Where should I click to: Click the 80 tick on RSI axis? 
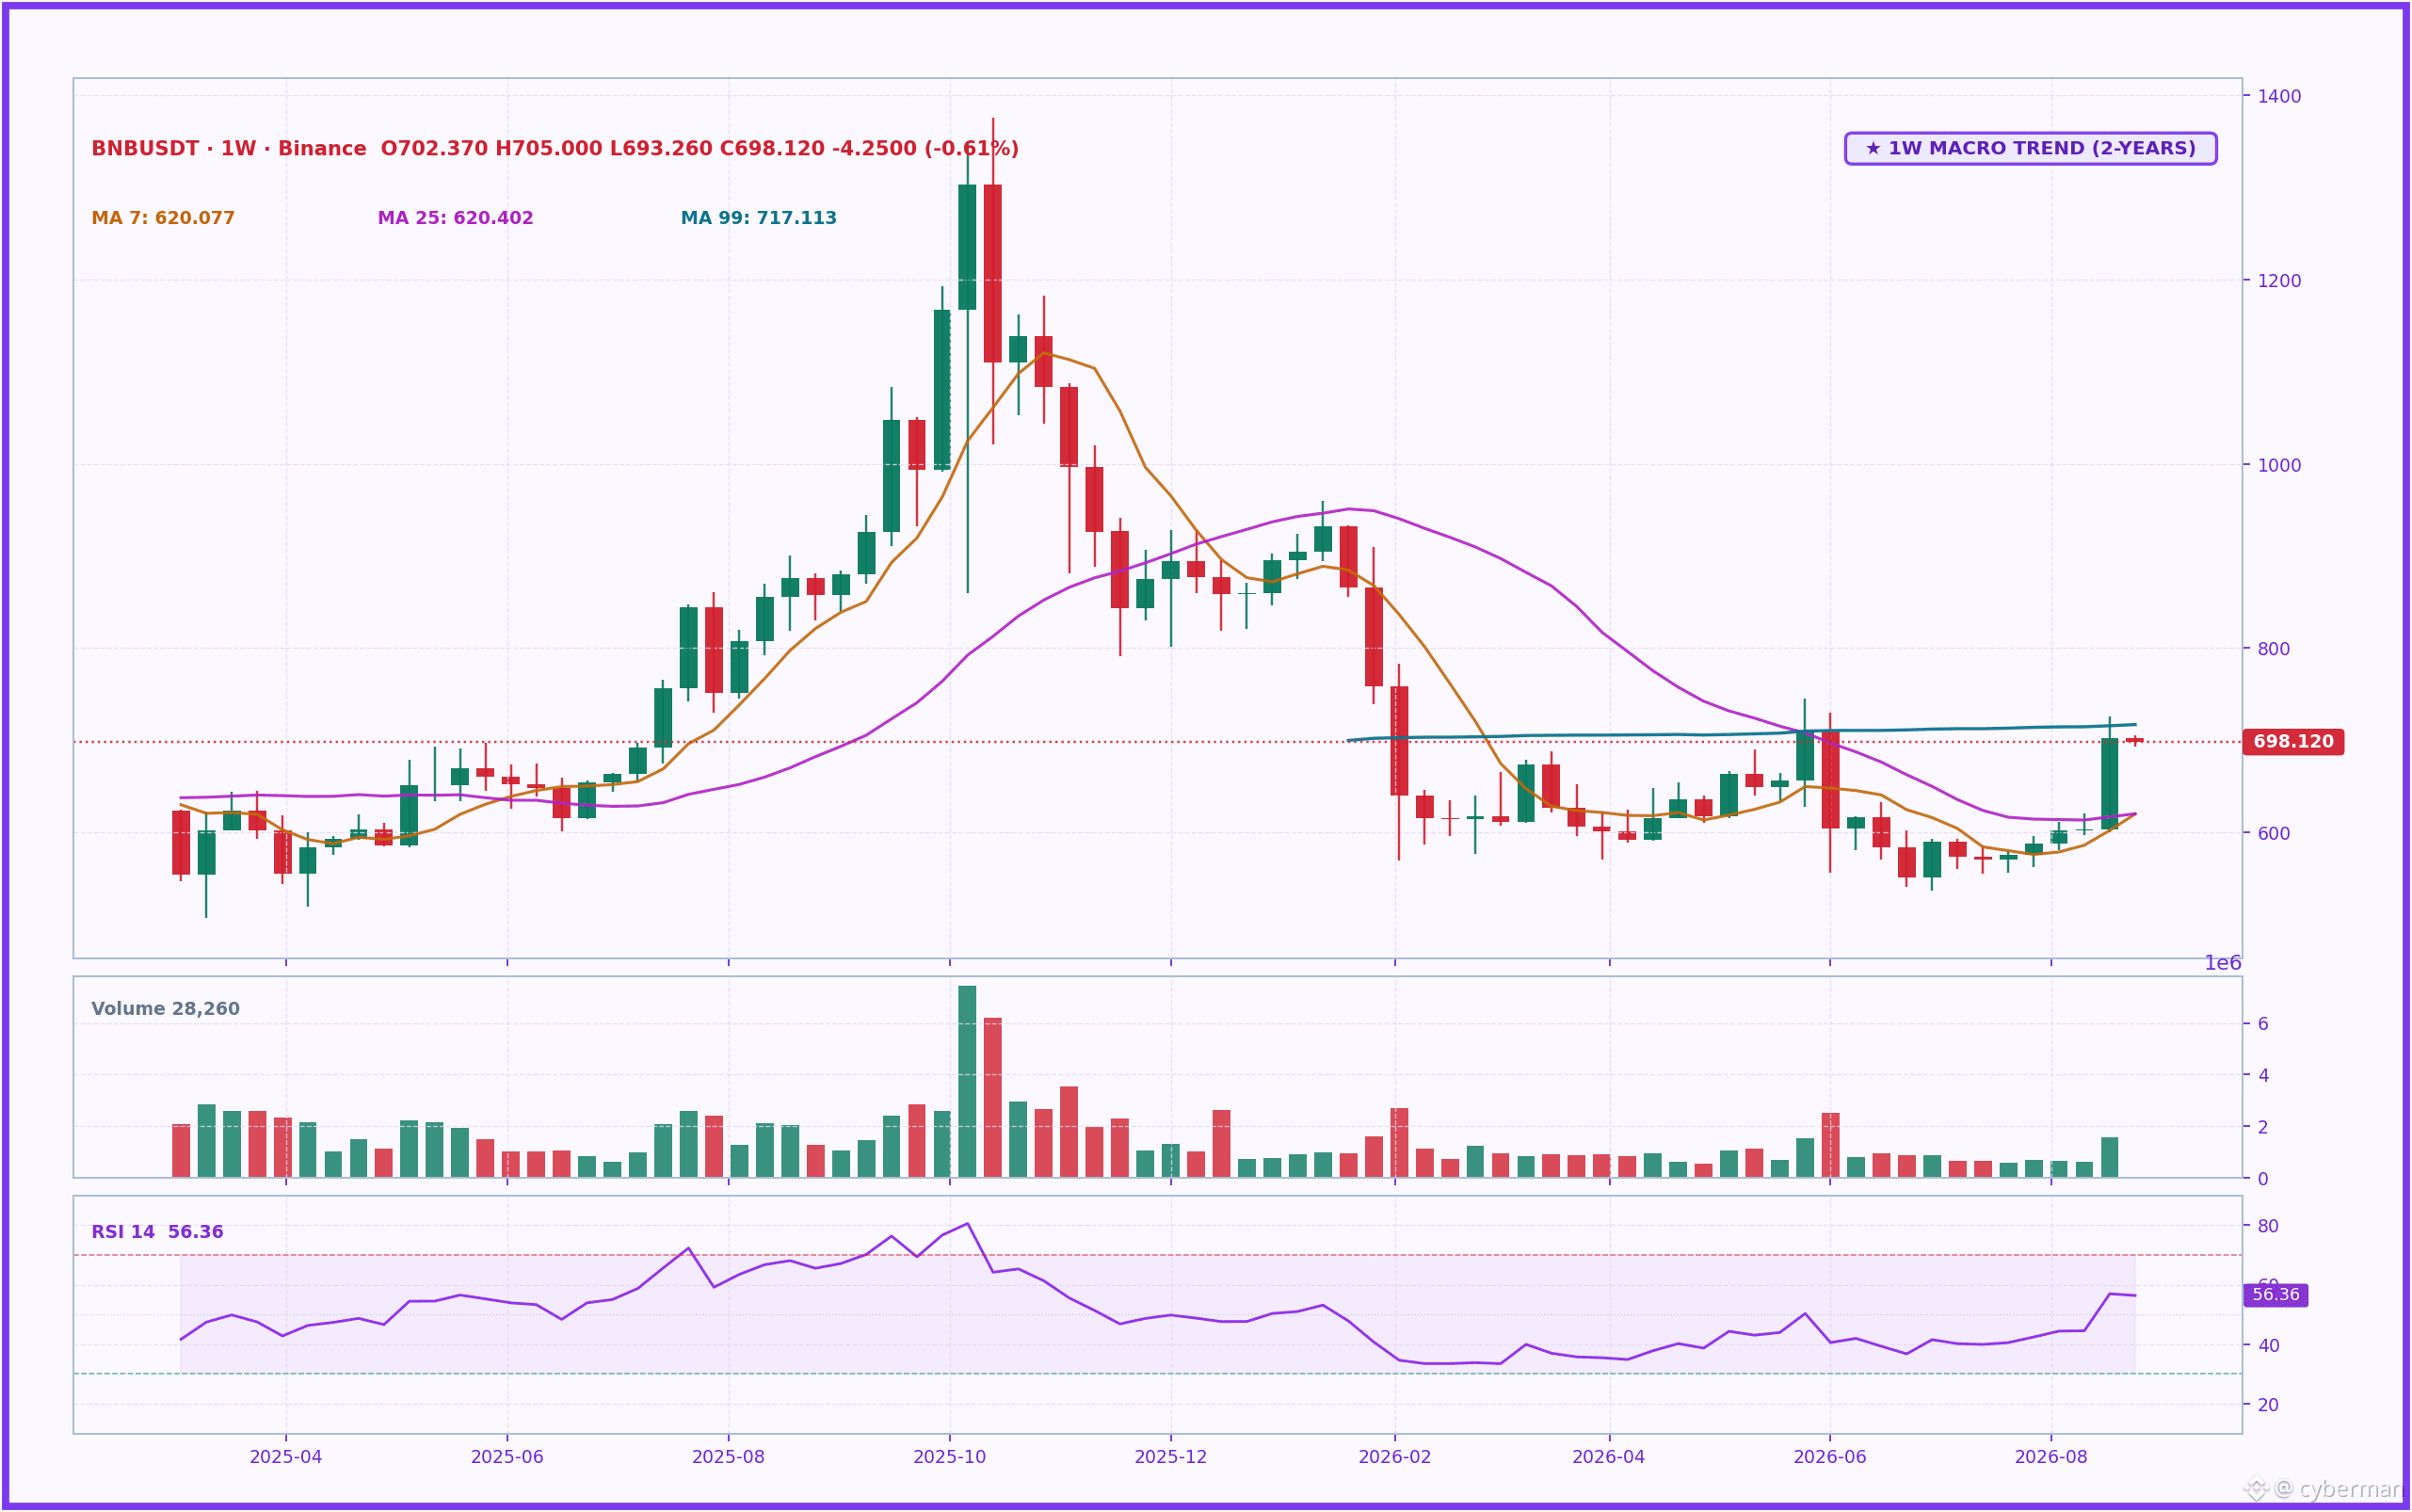pyautogui.click(x=2269, y=1226)
